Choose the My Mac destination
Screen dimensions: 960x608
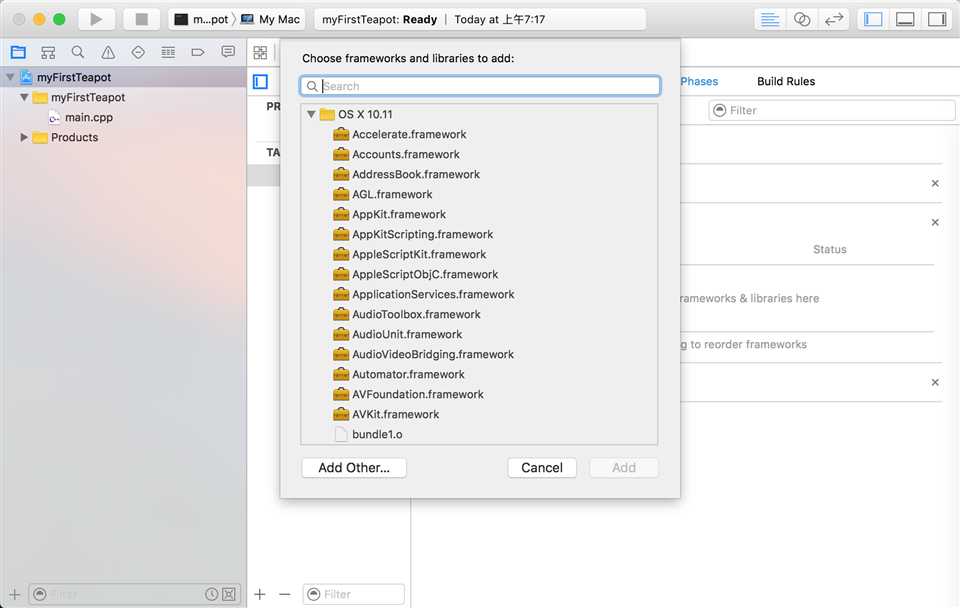pos(270,19)
